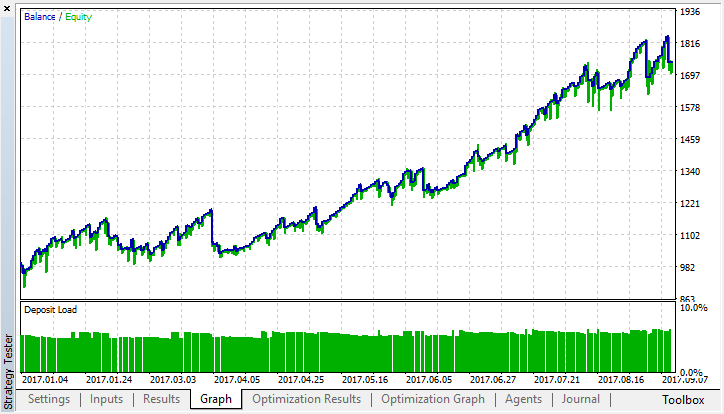The height and width of the screenshot is (414, 724).
Task: Click the 2017.03.03 date label
Action: click(x=173, y=379)
